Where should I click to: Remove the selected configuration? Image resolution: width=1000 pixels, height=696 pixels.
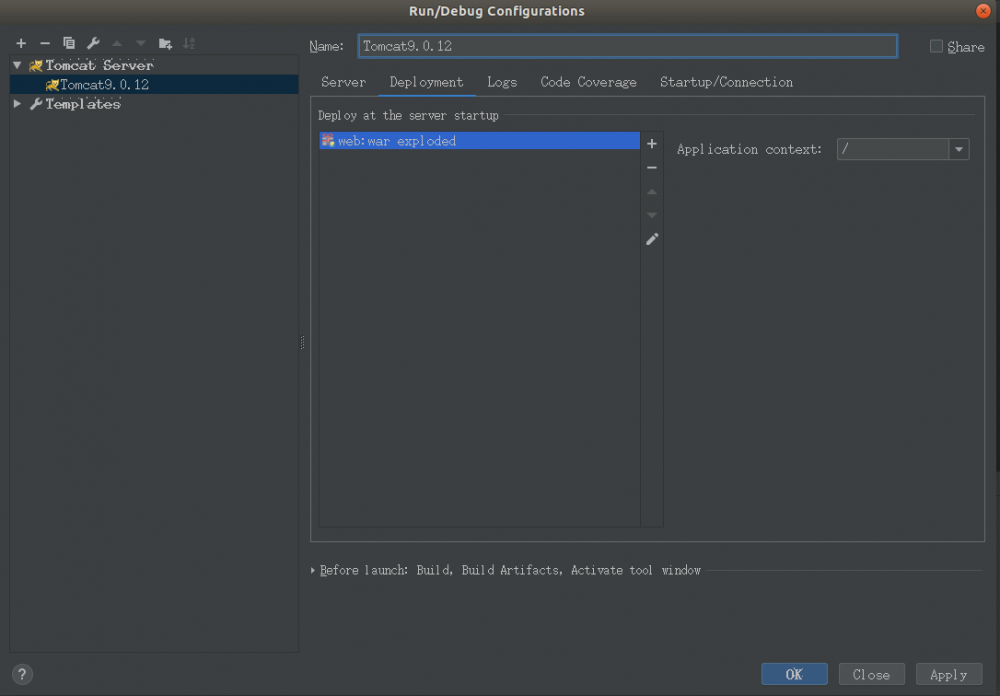click(45, 43)
